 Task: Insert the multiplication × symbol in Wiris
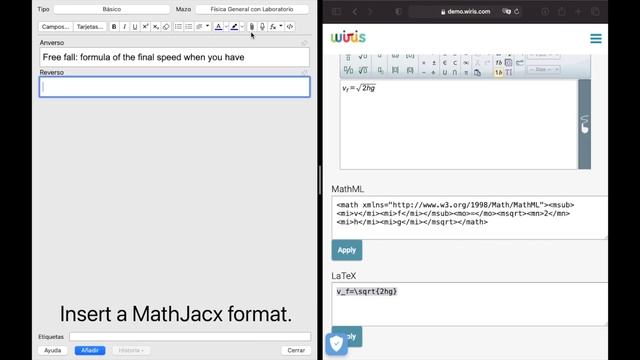coord(424,63)
